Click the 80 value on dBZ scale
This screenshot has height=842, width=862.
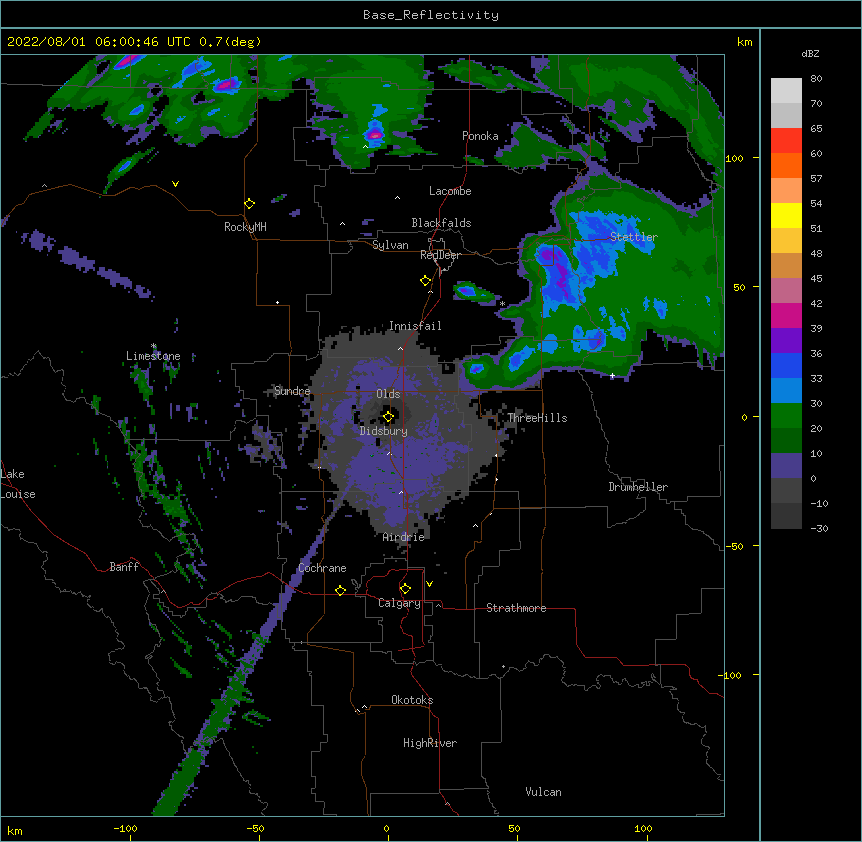[816, 78]
